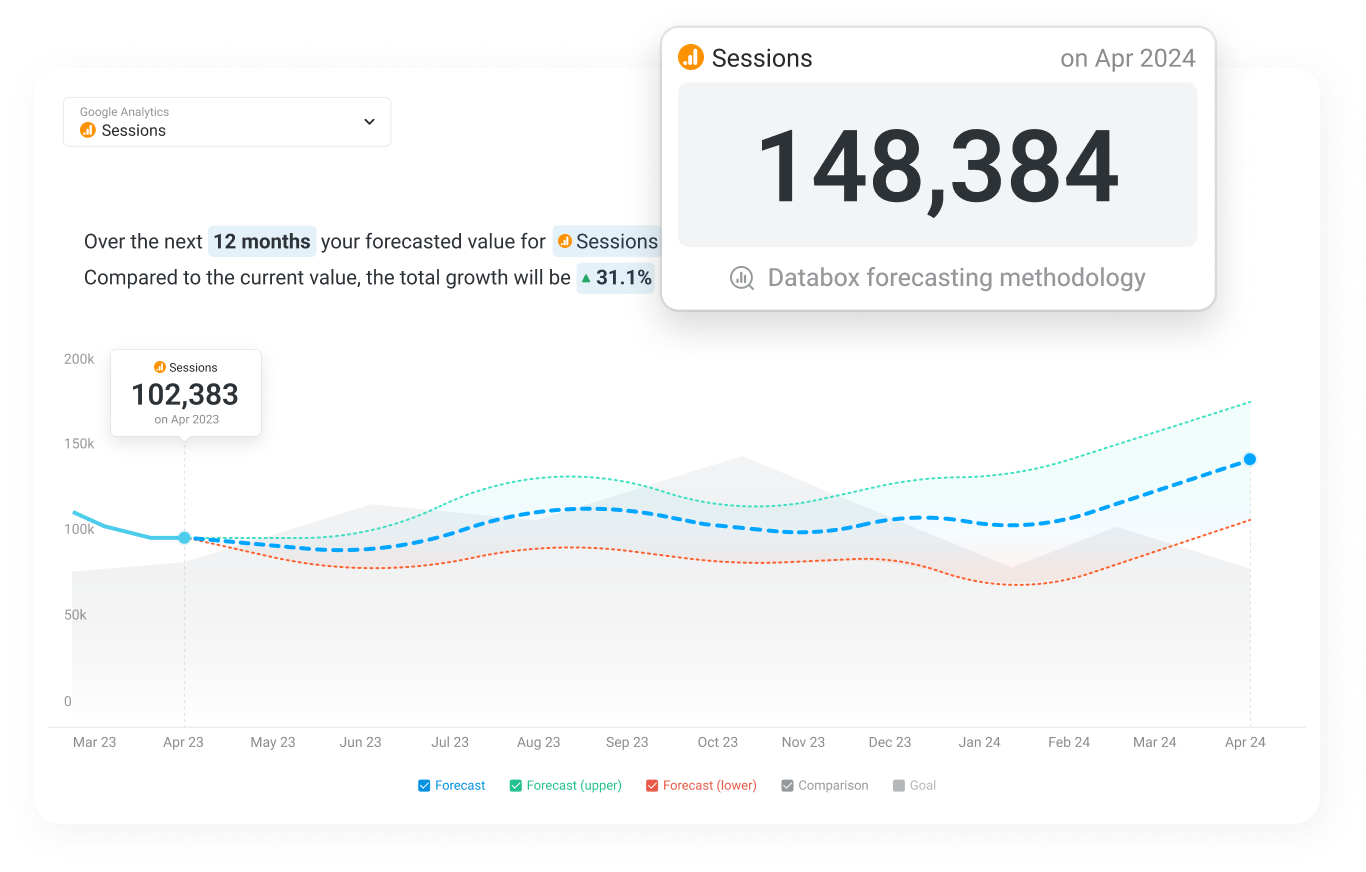Image resolution: width=1366 pixels, height=872 pixels.
Task: Click orange Analytics icon in Apr 2024 card
Action: (691, 57)
